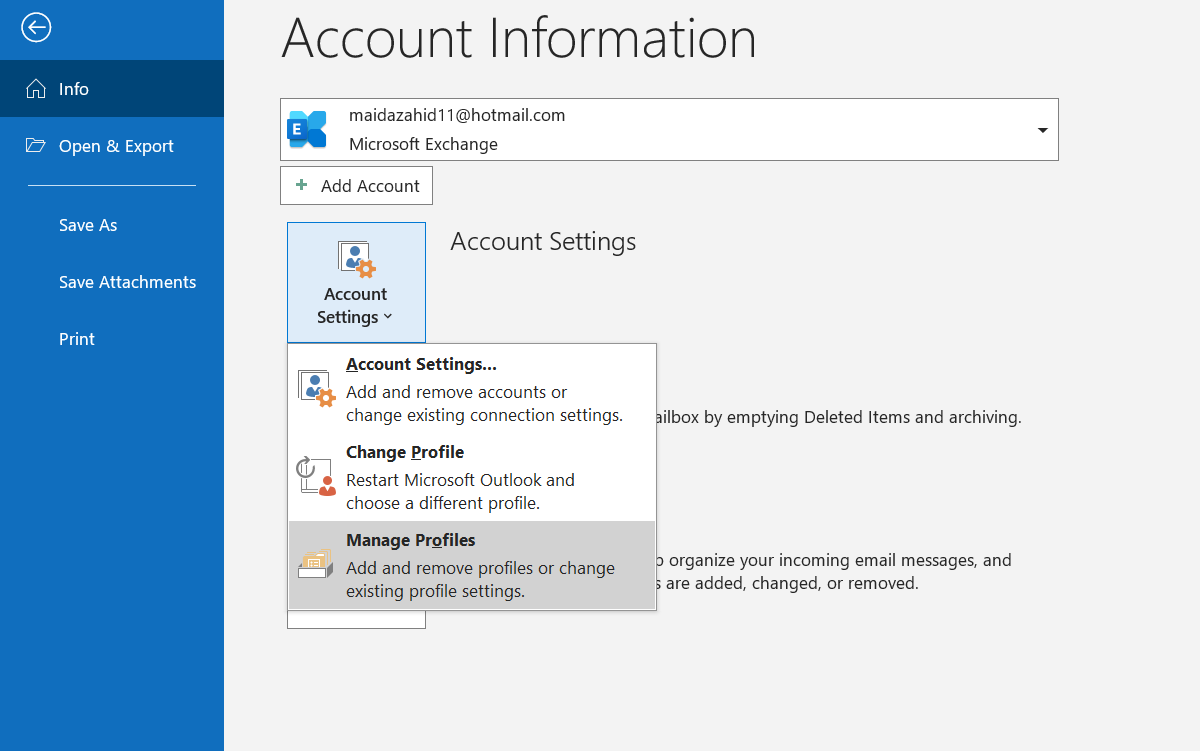
Task: Select Manage Profiles menu entry
Action: point(472,565)
